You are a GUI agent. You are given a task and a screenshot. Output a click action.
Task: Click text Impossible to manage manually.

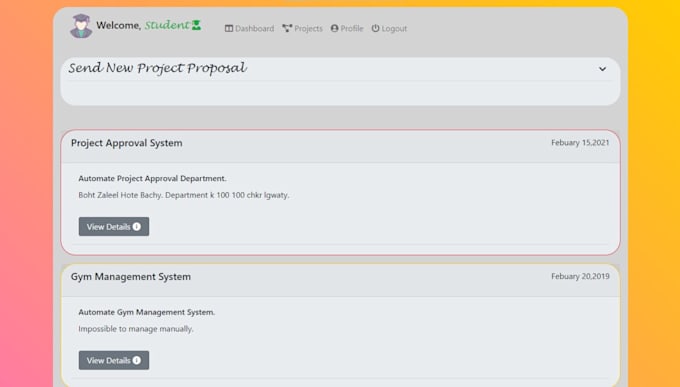coord(136,329)
